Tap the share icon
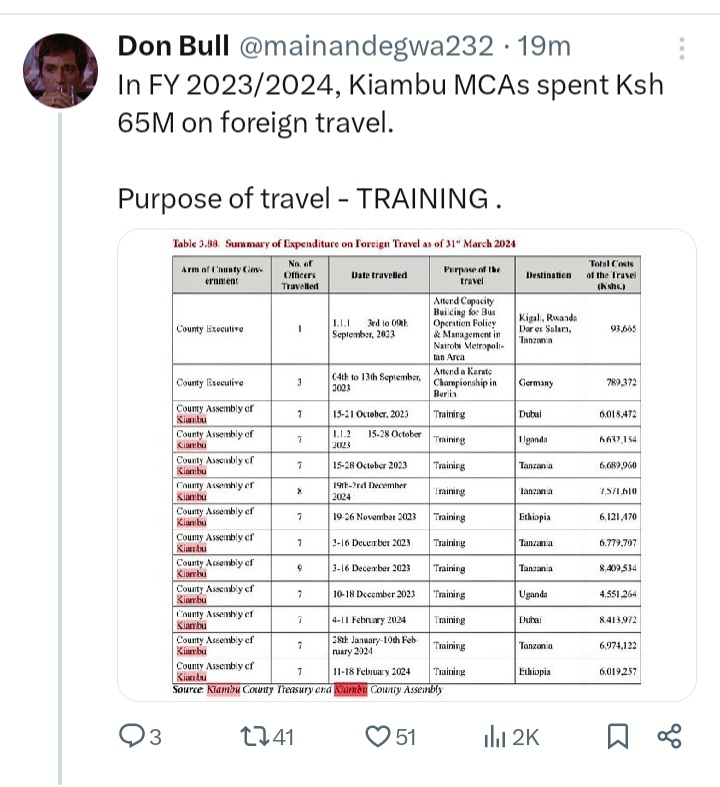720x787 pixels. (669, 738)
